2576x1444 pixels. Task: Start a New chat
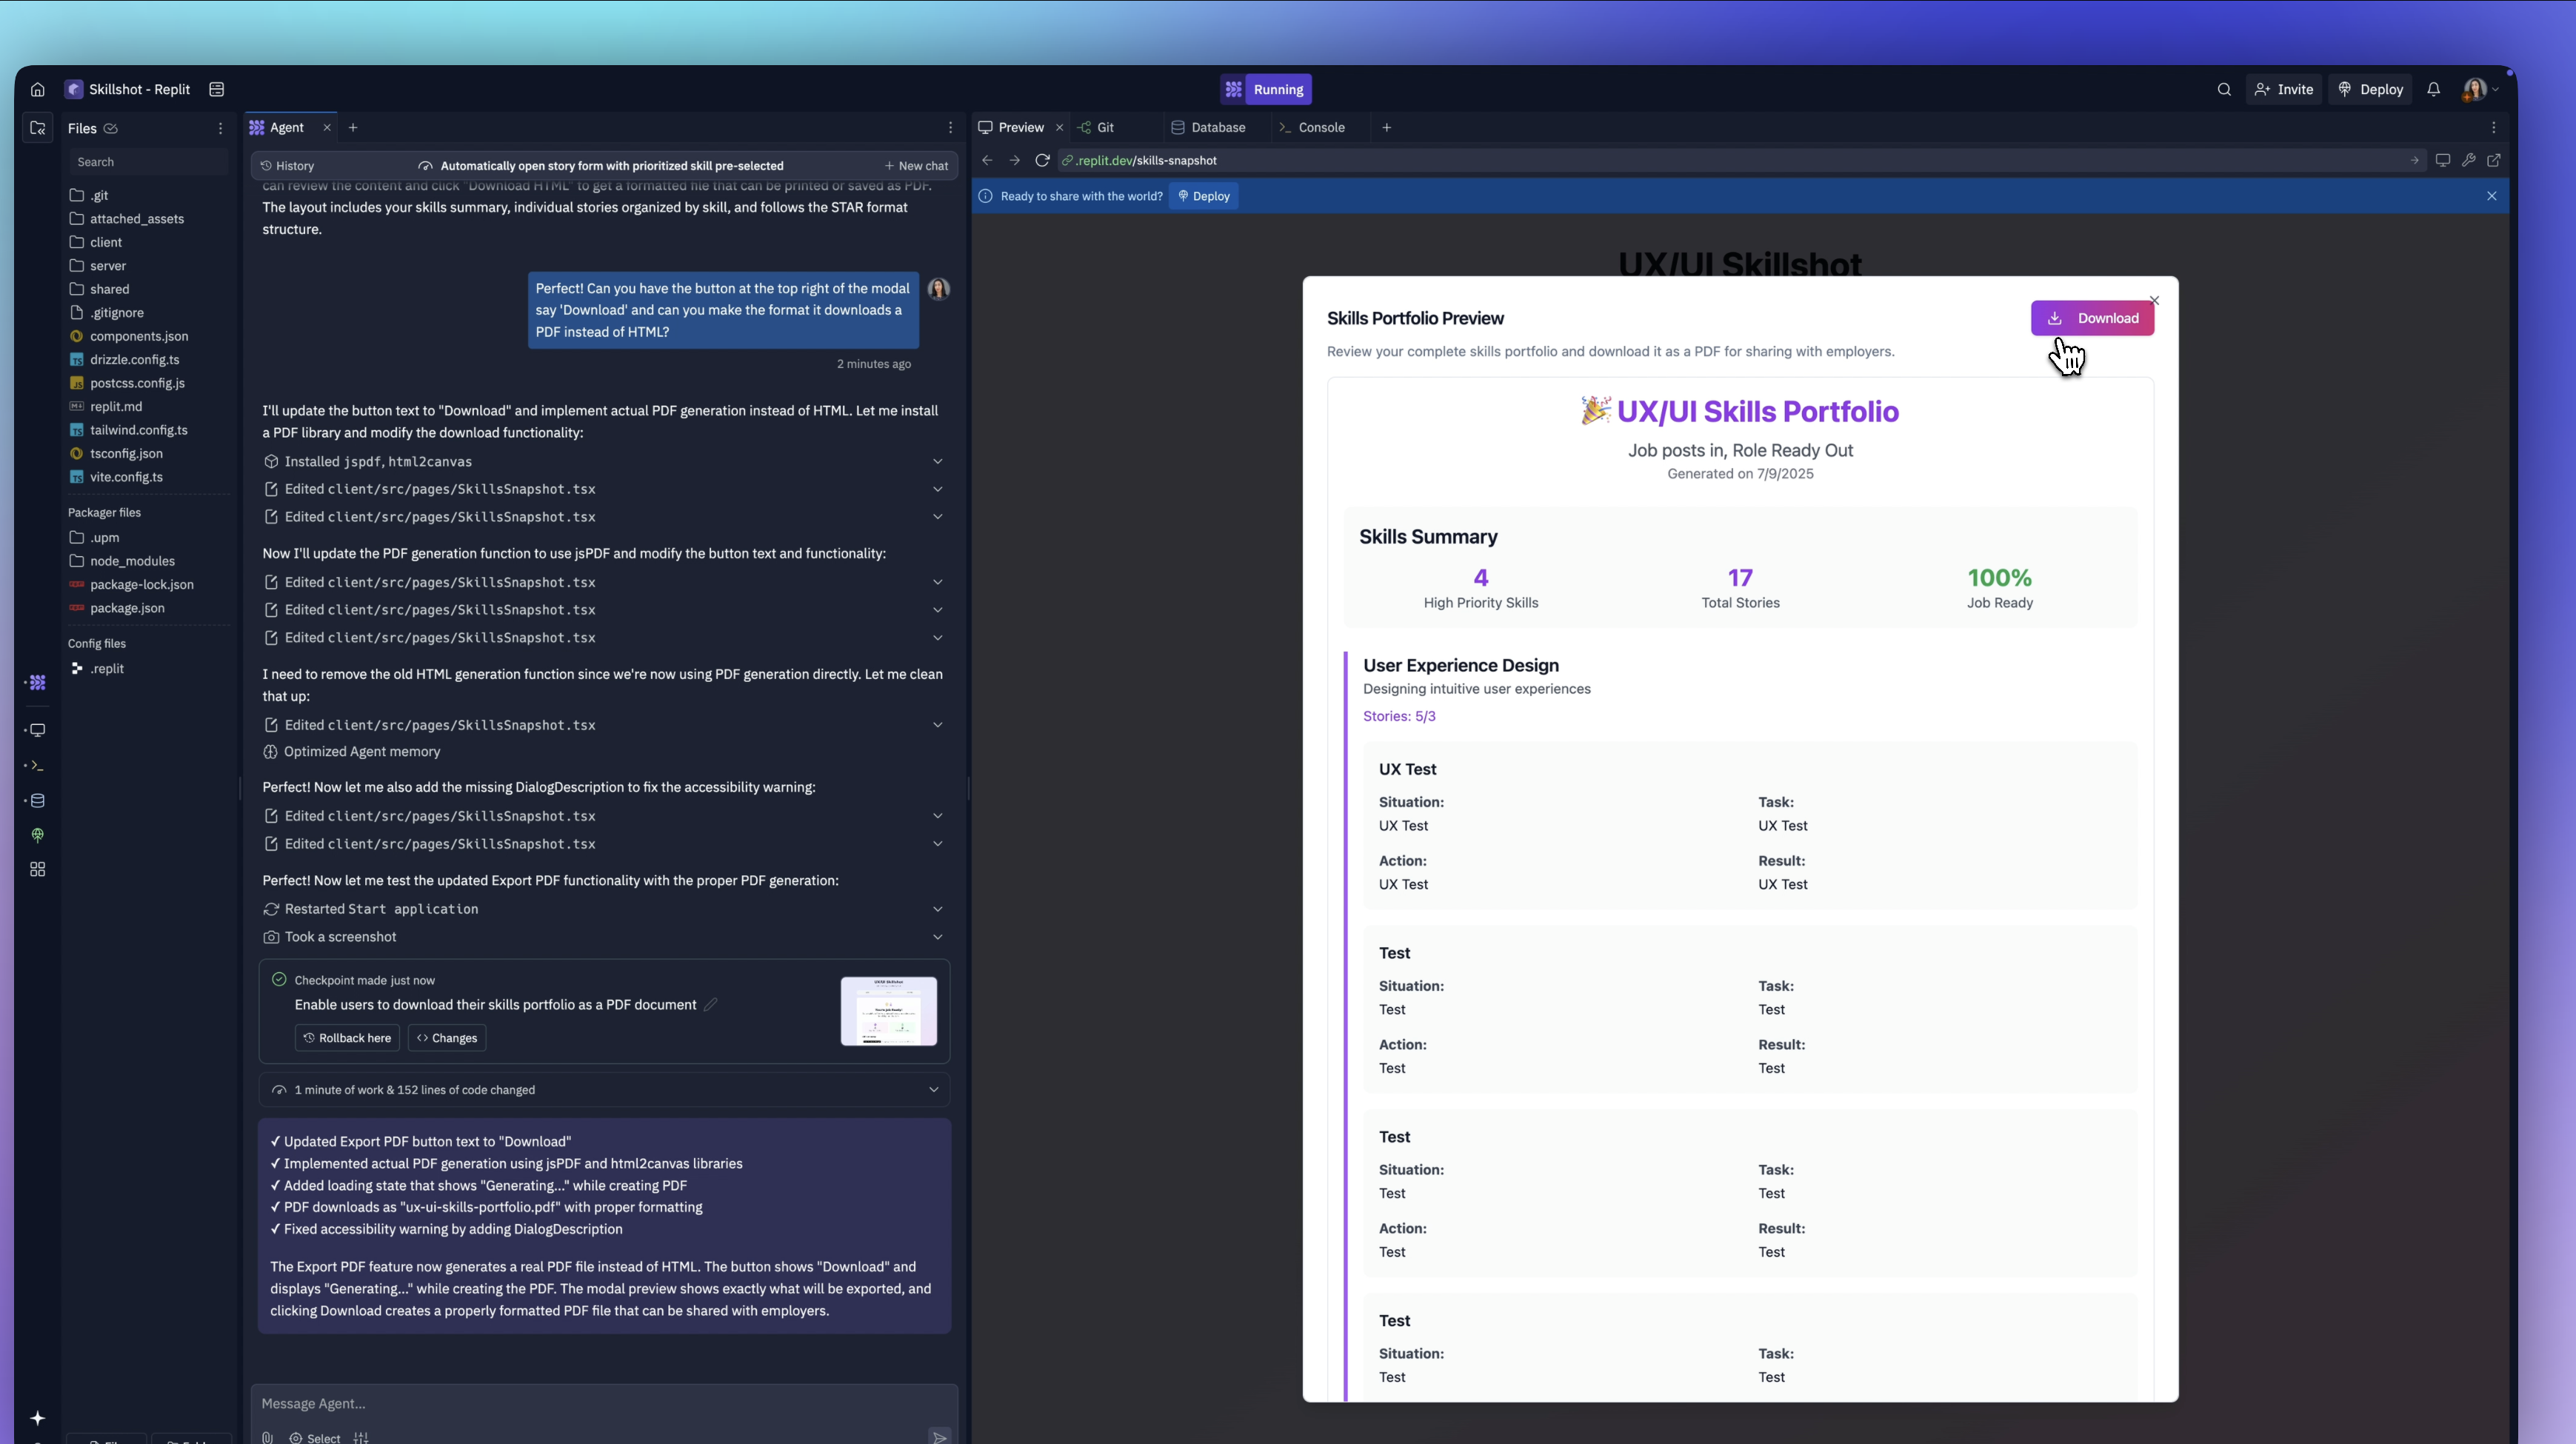point(916,166)
